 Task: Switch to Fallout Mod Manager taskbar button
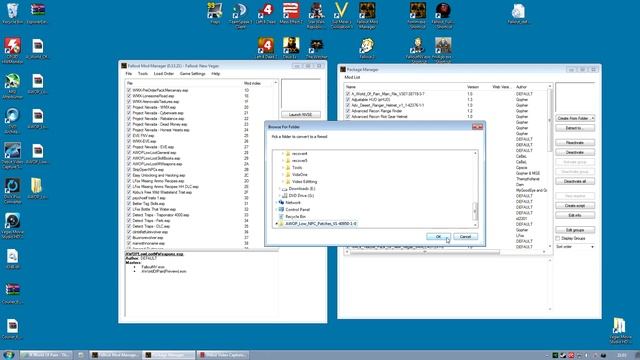115,355
